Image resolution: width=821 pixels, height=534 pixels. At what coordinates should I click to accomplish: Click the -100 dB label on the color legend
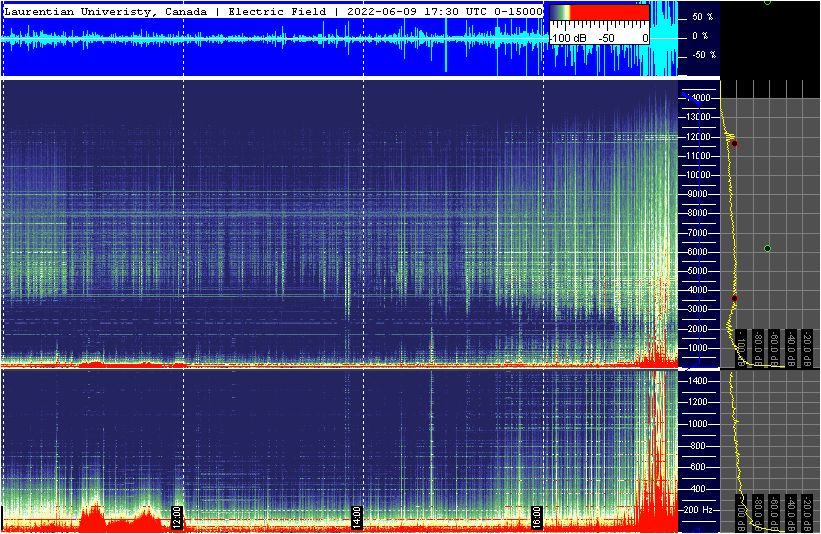click(567, 38)
